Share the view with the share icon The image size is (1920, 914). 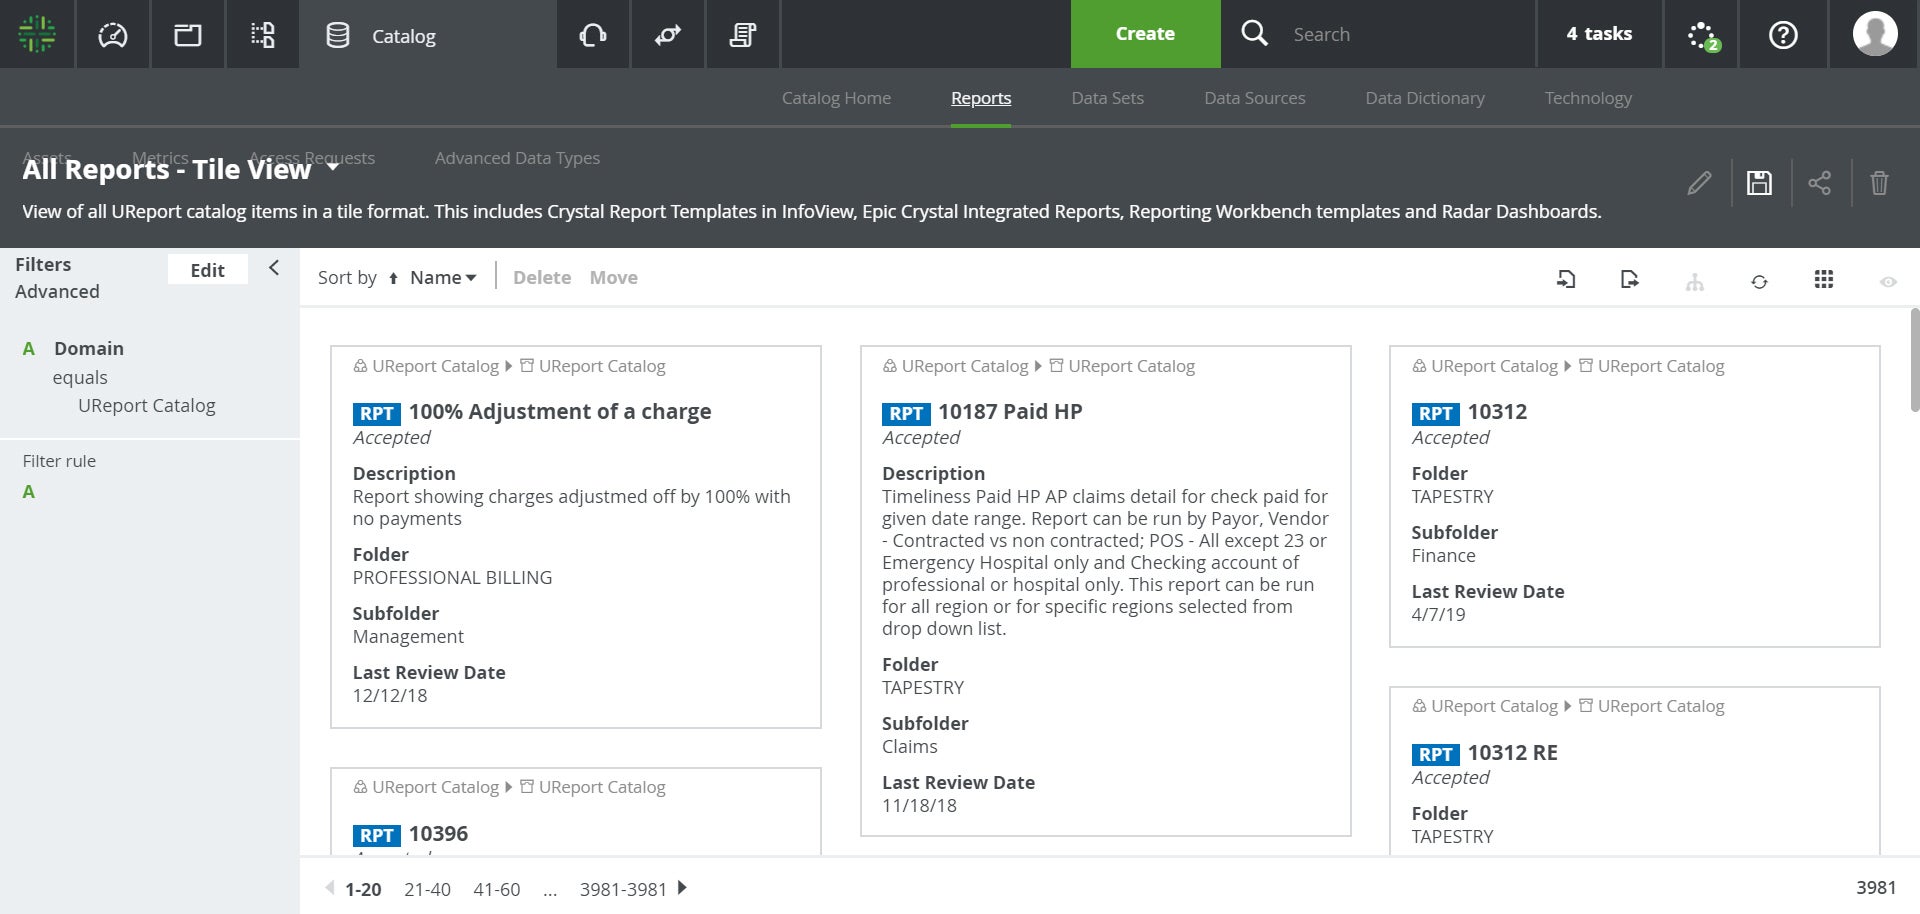pos(1820,183)
